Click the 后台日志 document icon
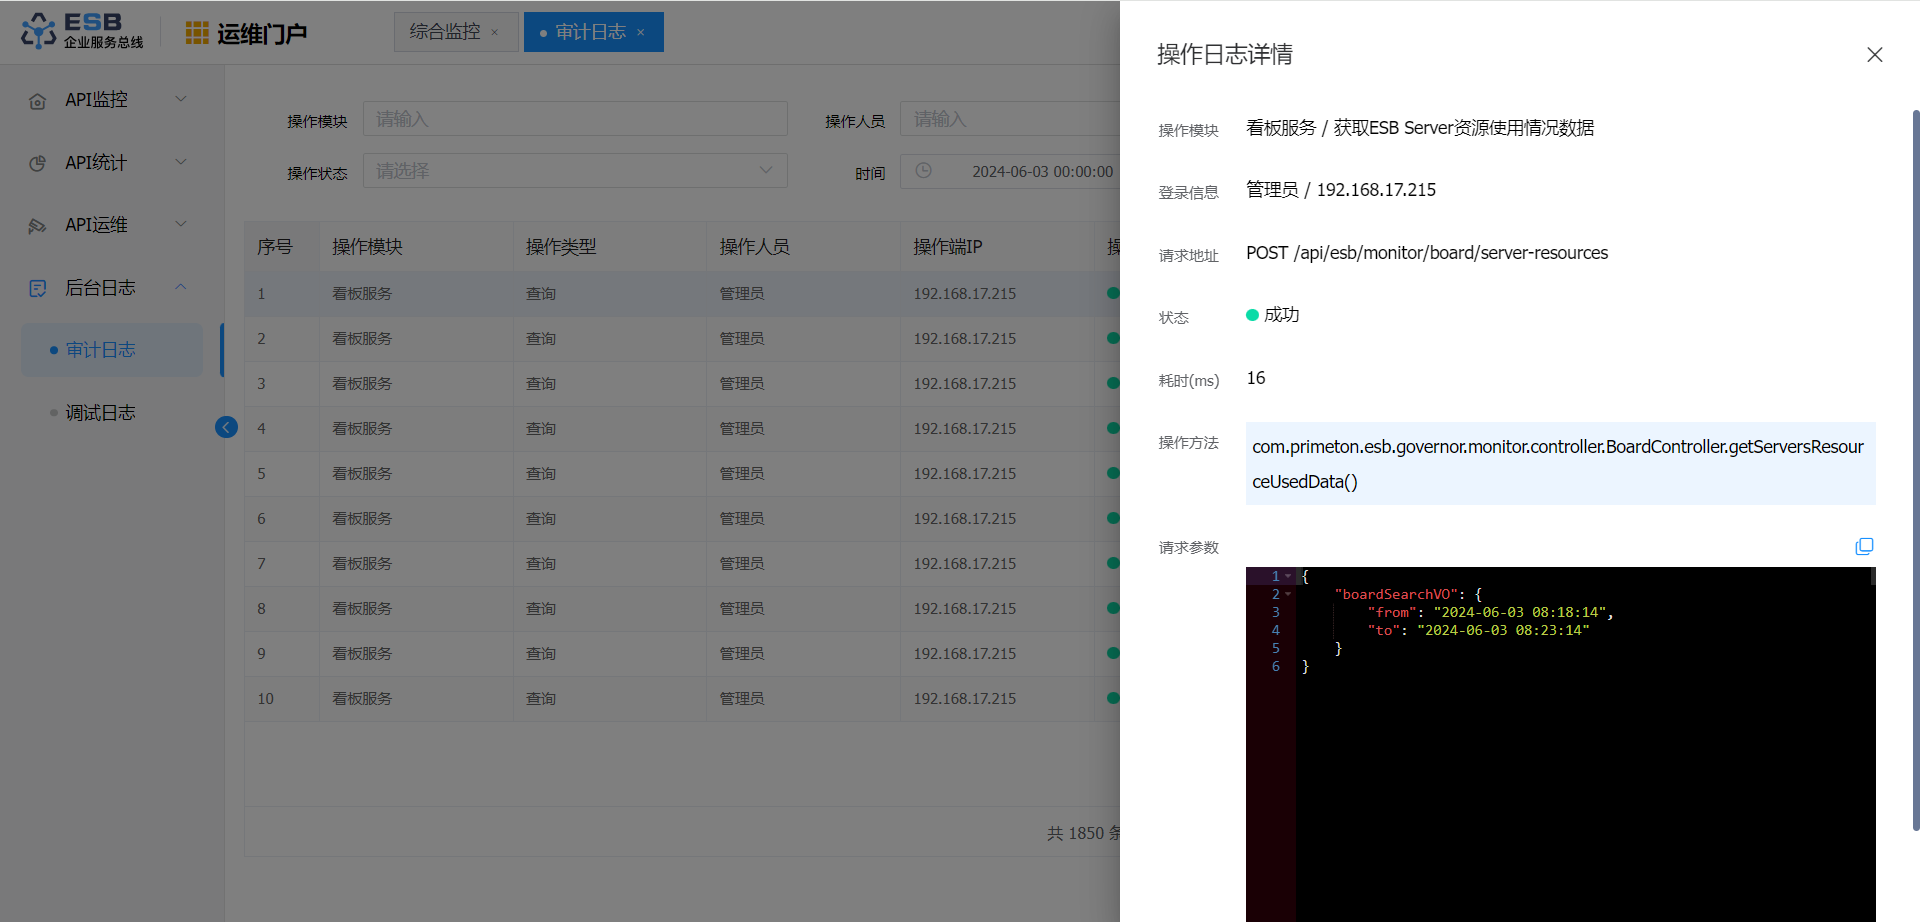The height and width of the screenshot is (922, 1920). (38, 289)
